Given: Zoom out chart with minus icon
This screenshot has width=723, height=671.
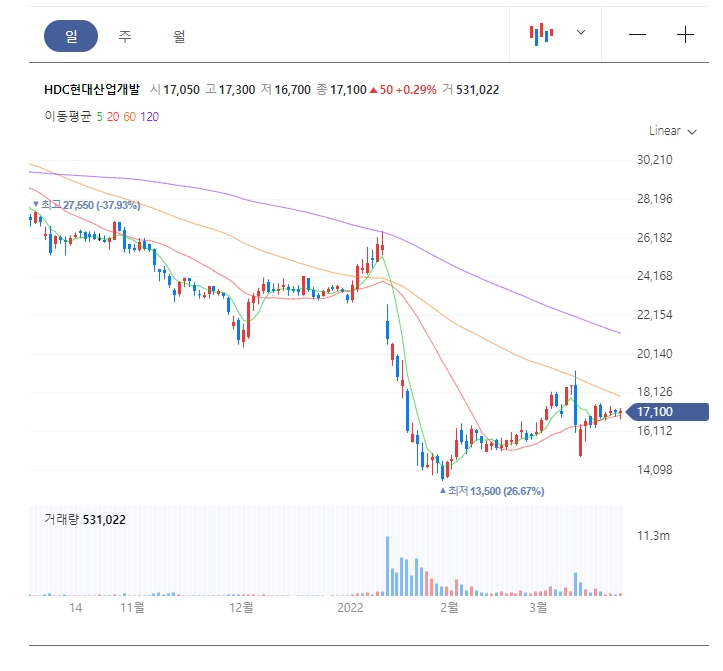Looking at the screenshot, I should (x=637, y=35).
